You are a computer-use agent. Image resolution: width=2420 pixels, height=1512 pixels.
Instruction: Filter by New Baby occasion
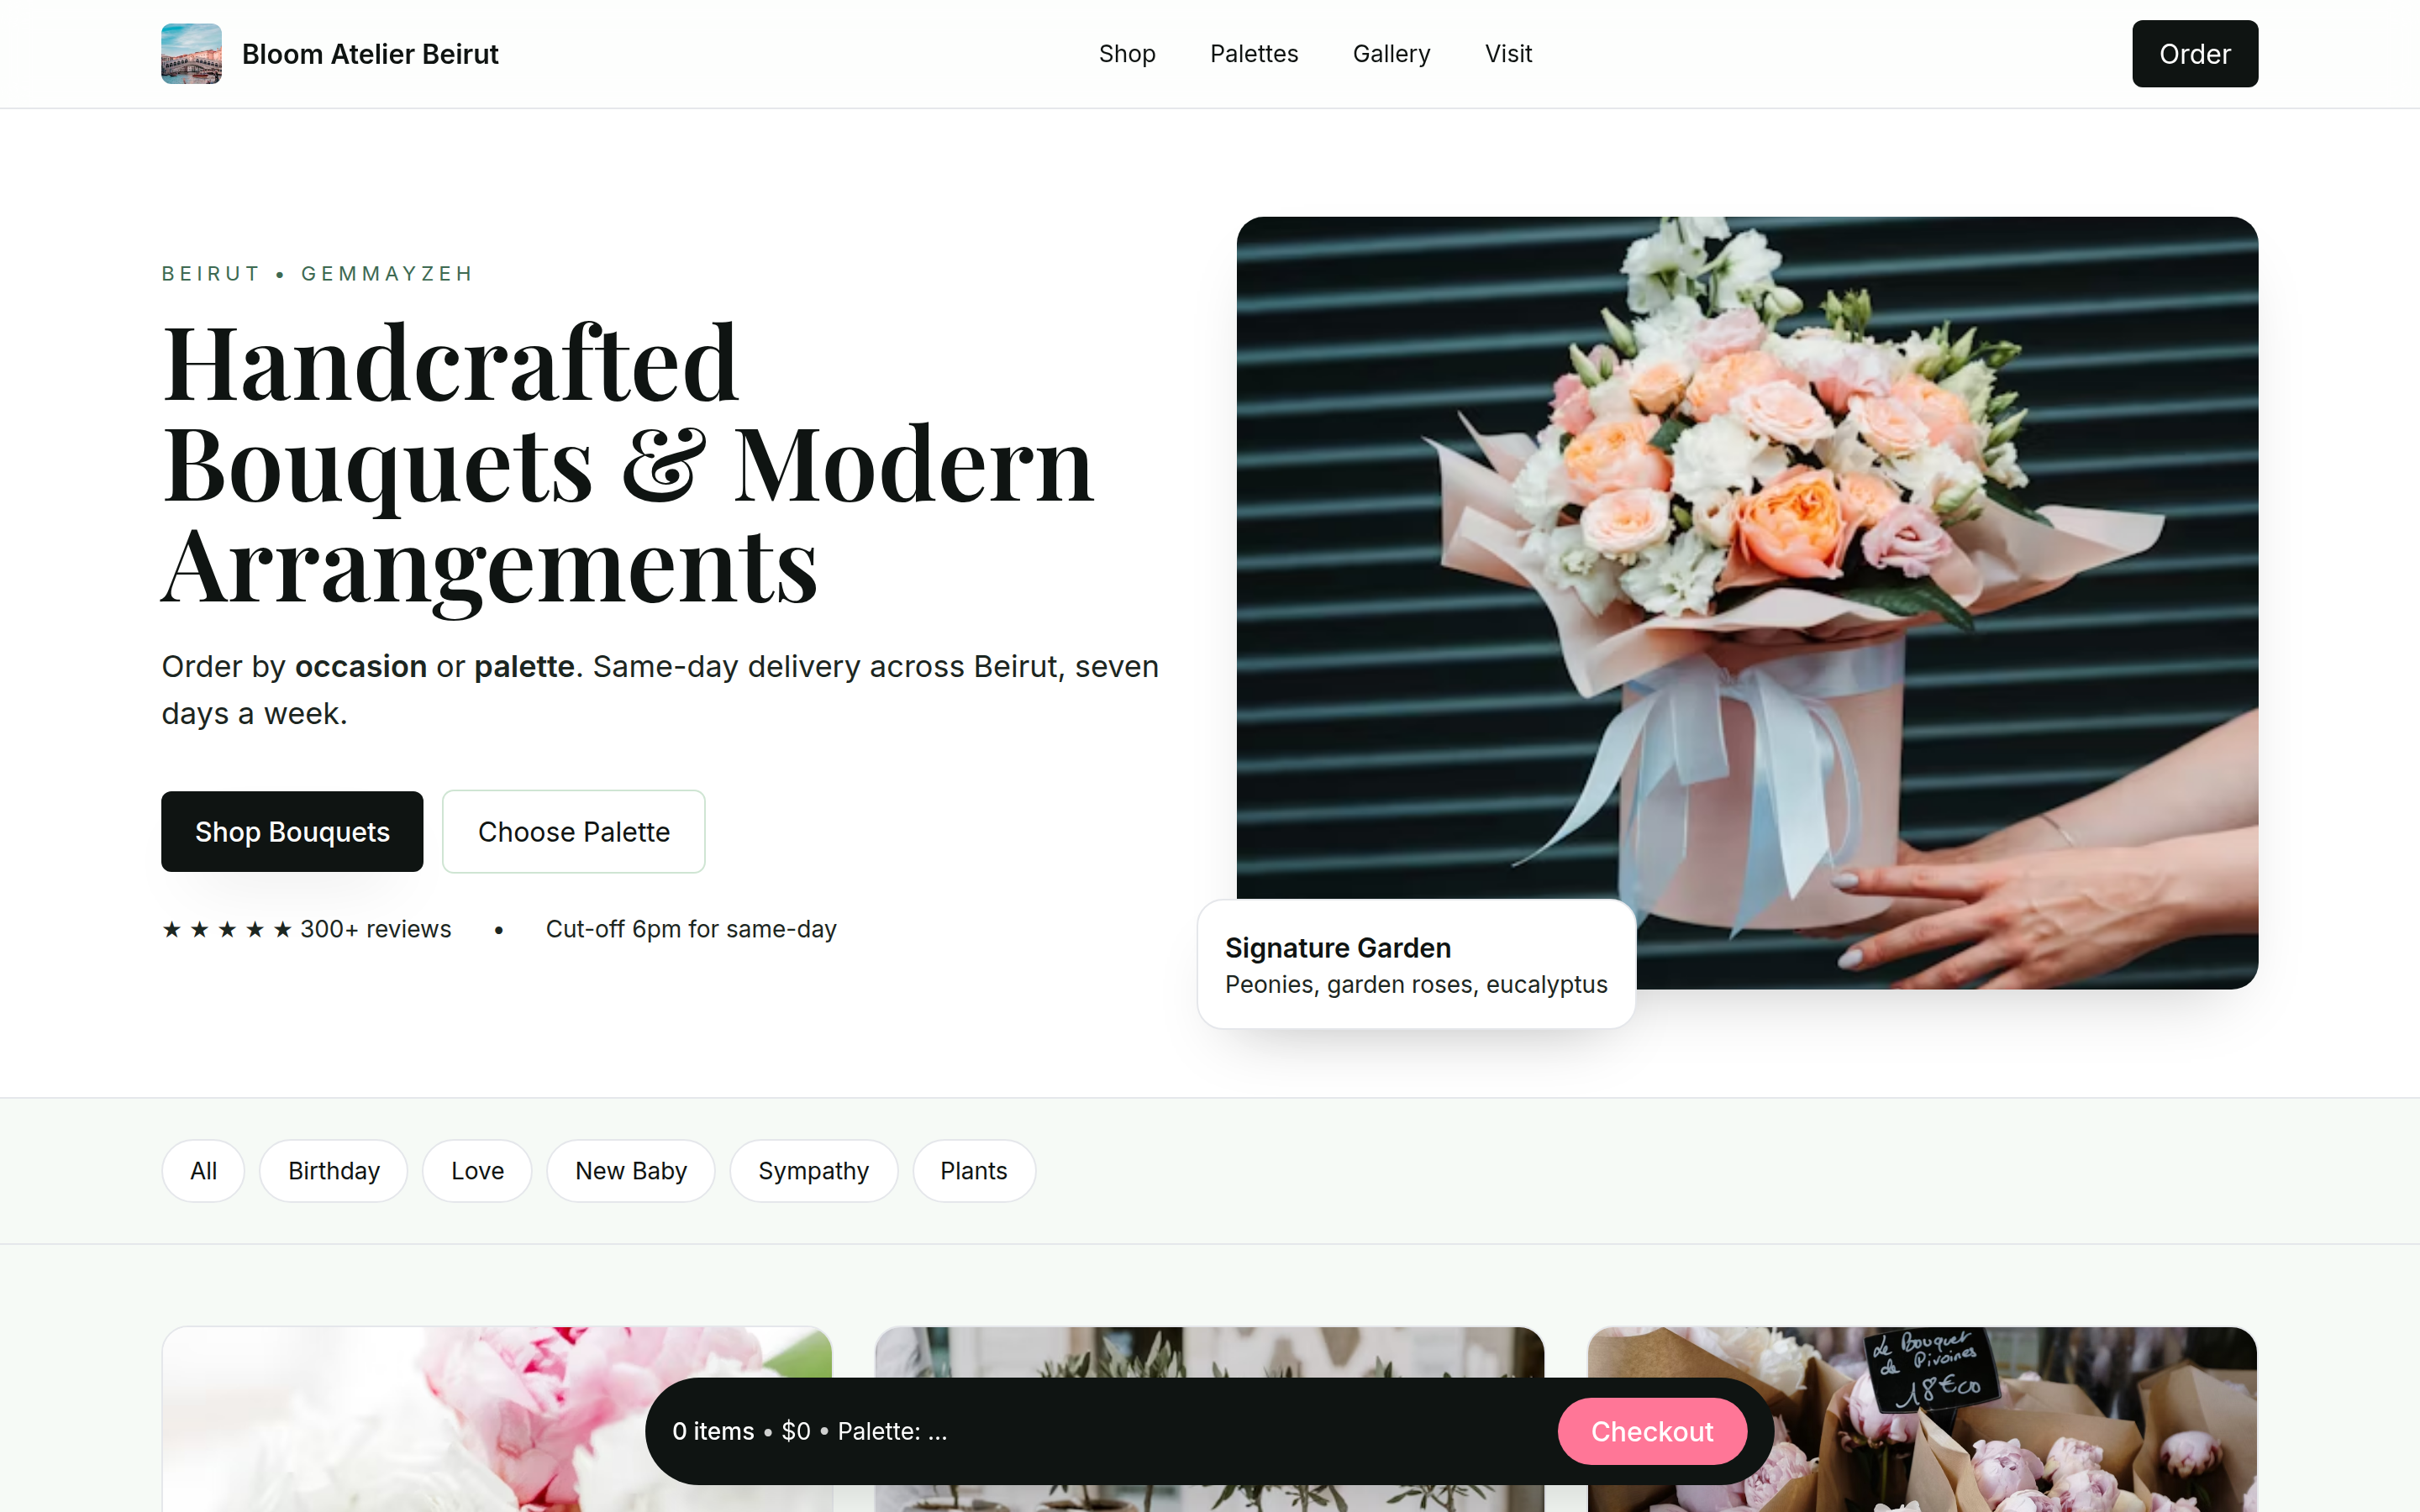click(x=630, y=1170)
